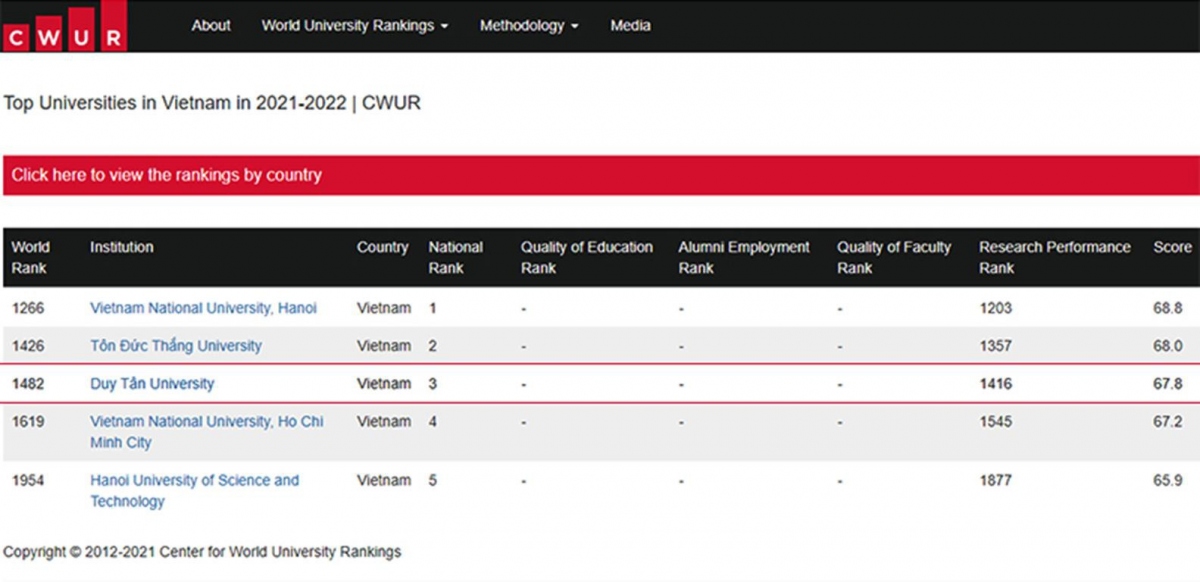Click the National Rank column header
The height and width of the screenshot is (582, 1200).
(455, 257)
